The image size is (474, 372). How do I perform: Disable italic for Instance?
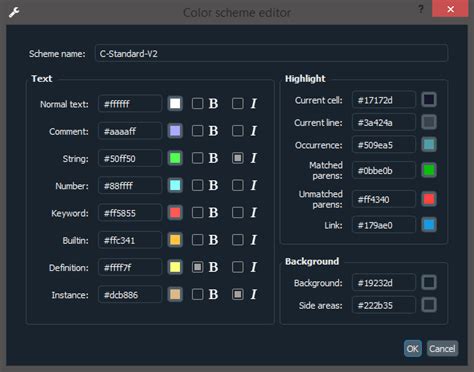click(x=238, y=295)
